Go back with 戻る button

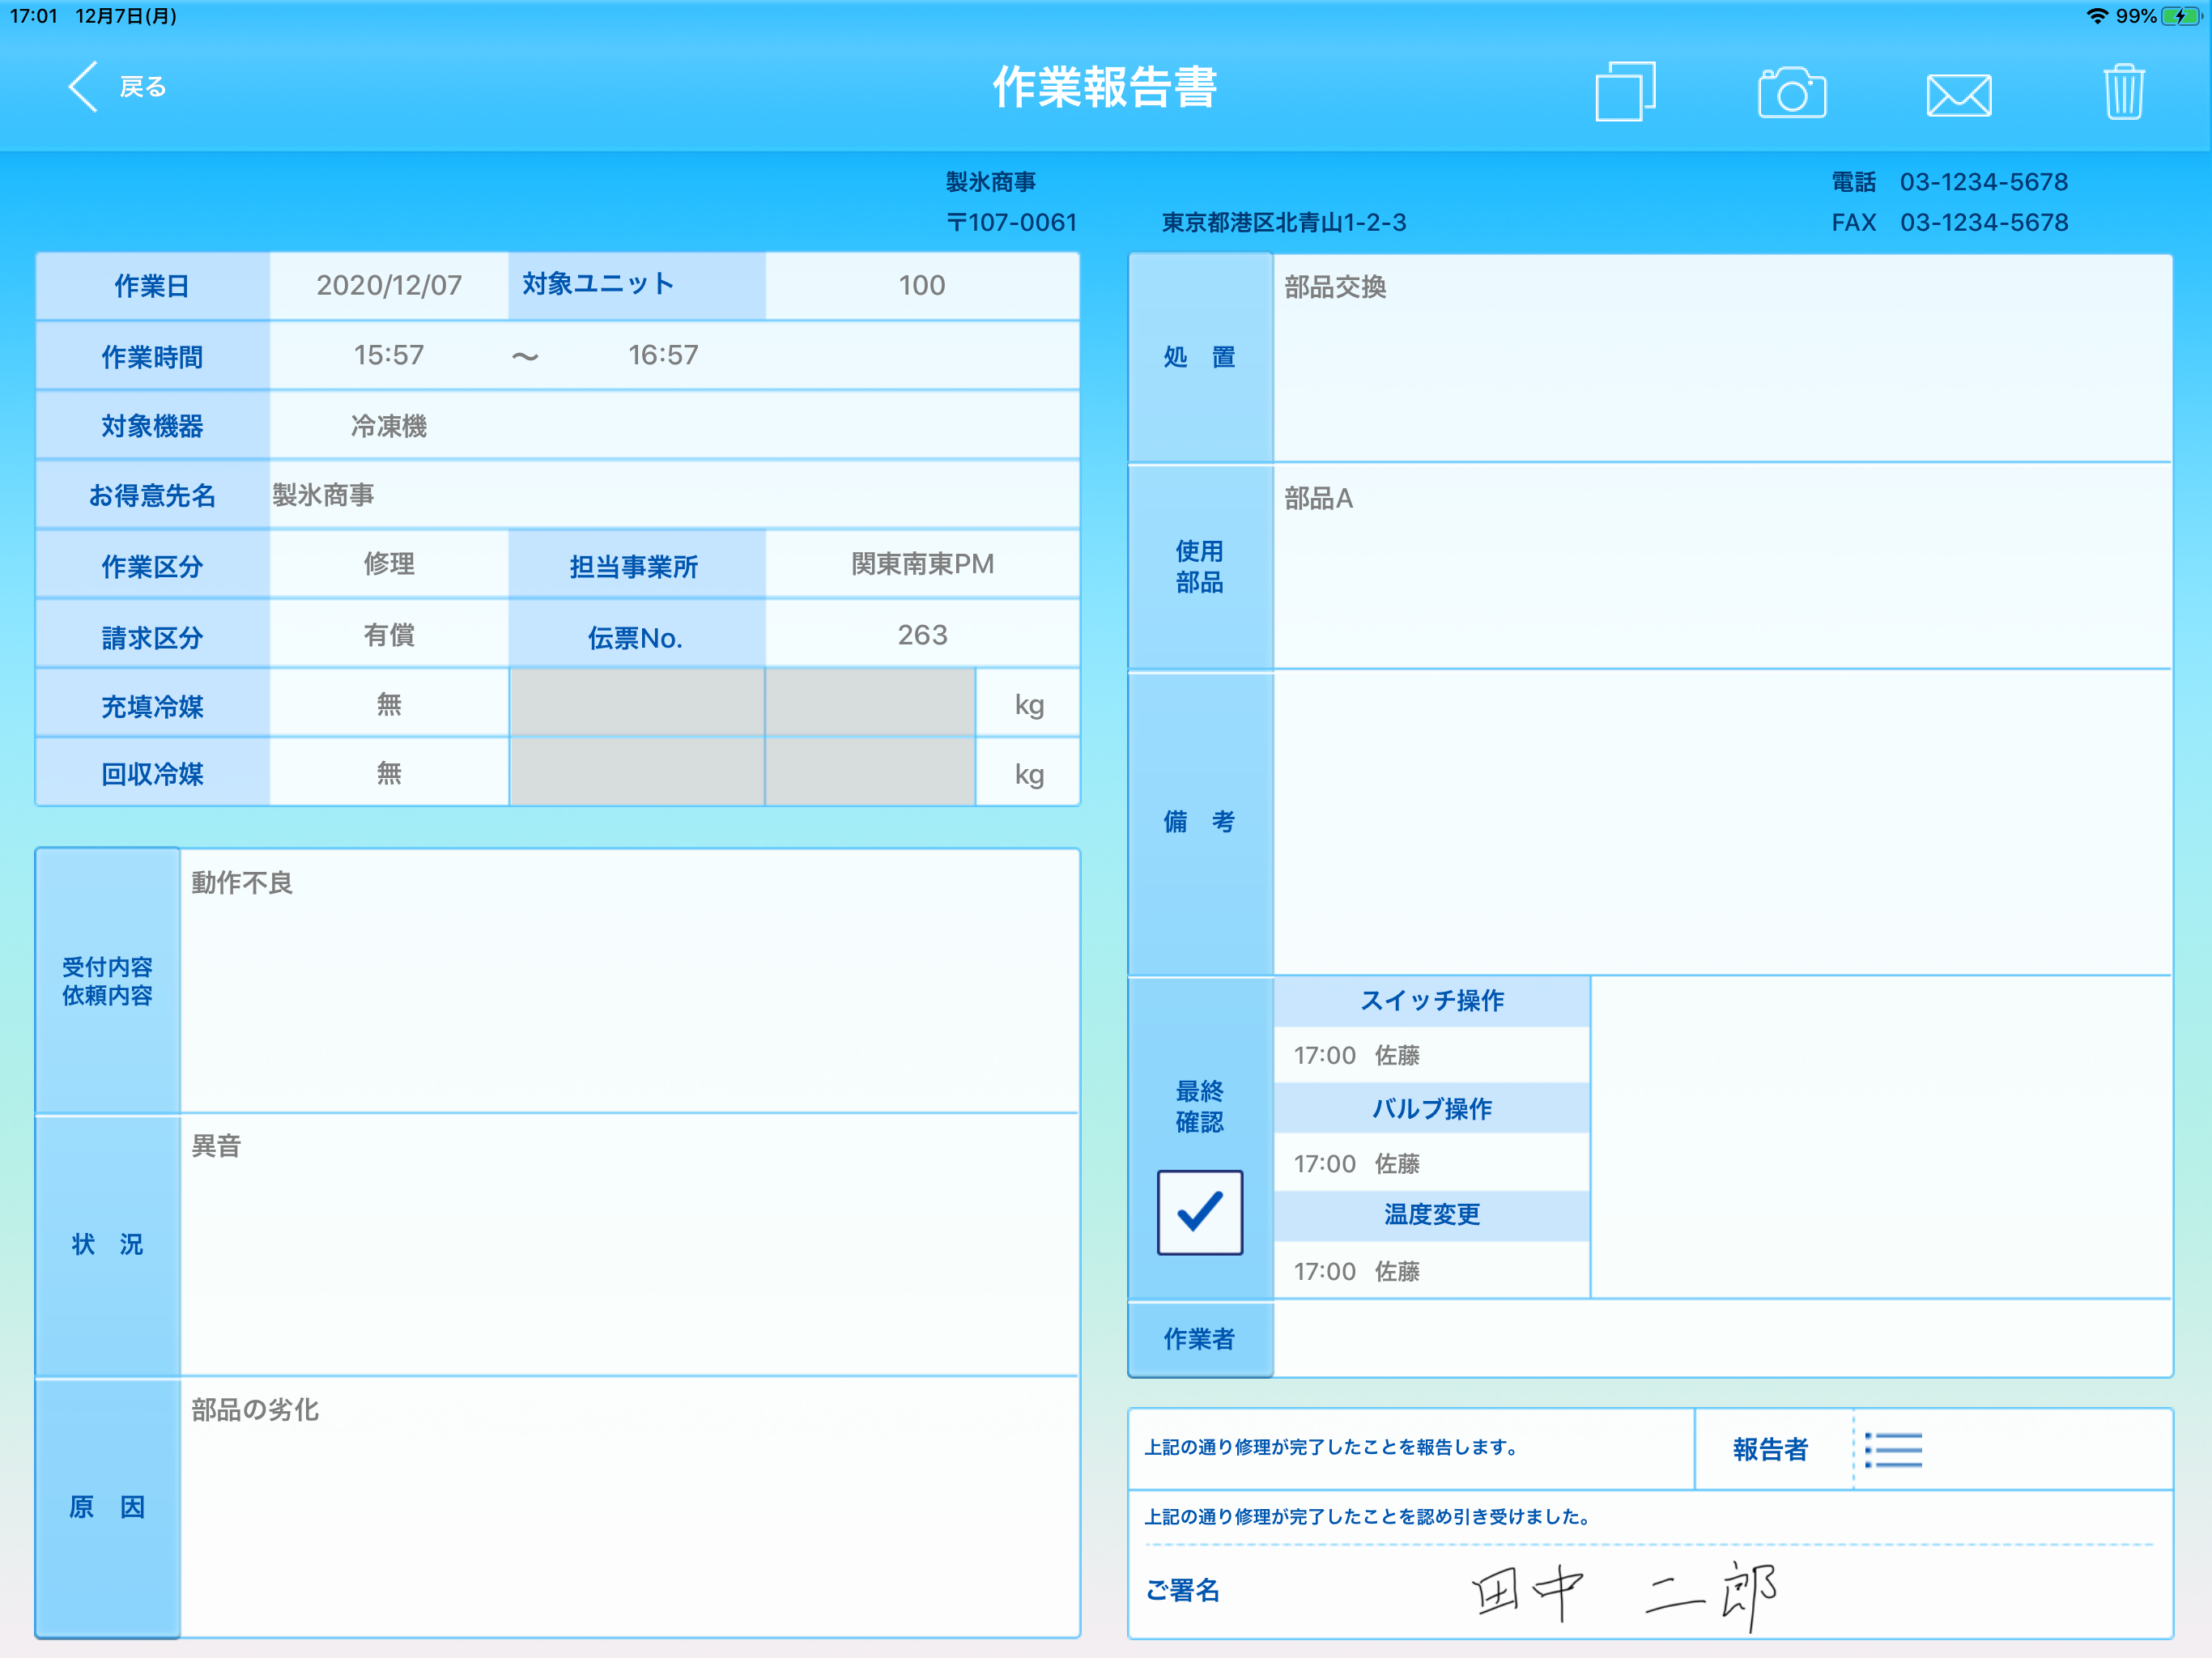(117, 87)
